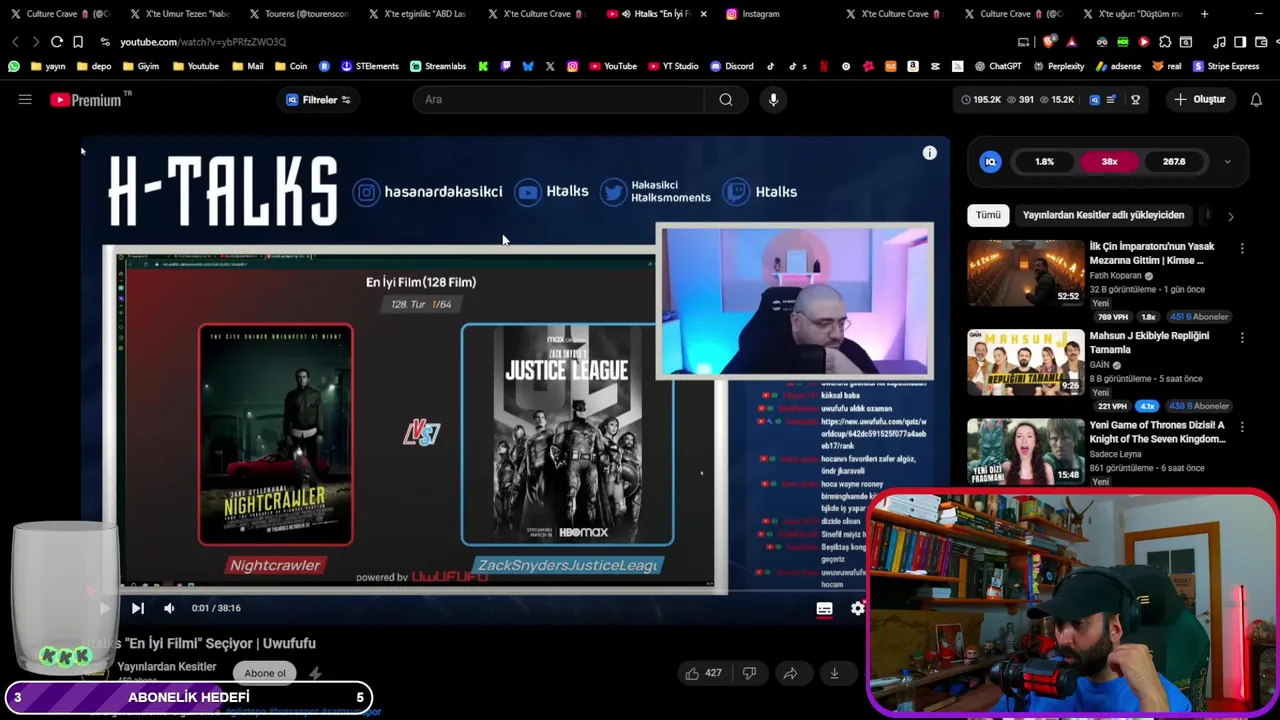Viewport: 1280px width, 720px height.
Task: Close the Htalks YouTube browser tab
Action: point(704,14)
